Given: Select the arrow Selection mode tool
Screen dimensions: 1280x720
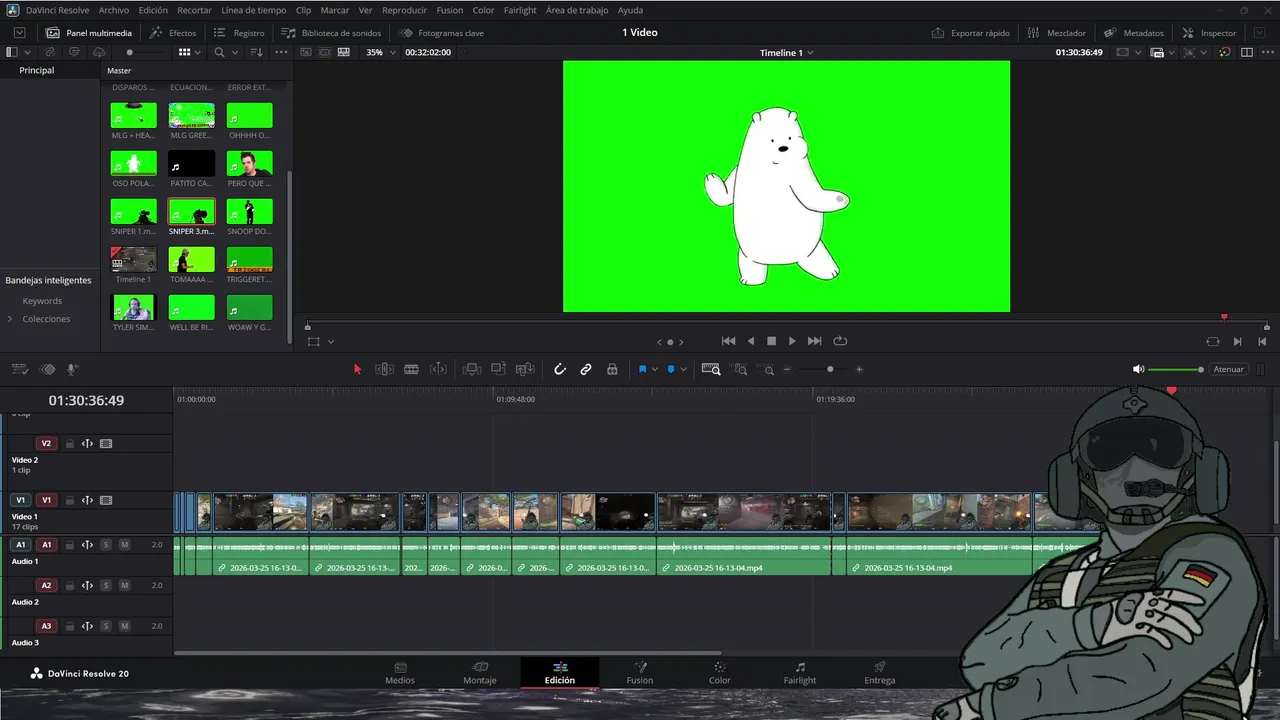Looking at the screenshot, I should pyautogui.click(x=357, y=369).
